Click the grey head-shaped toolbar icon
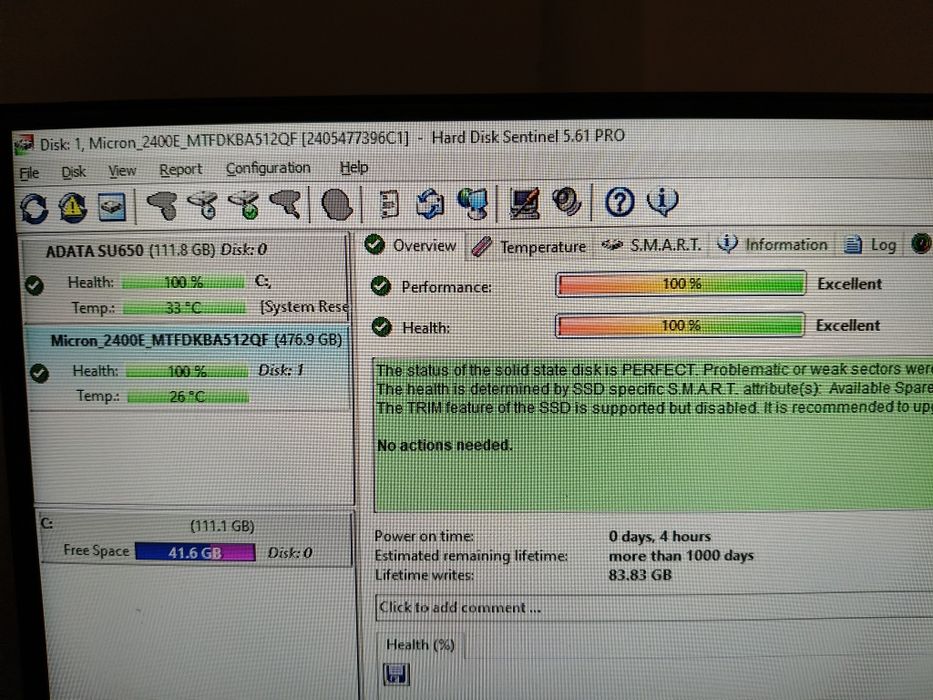The image size is (933, 700). point(337,204)
